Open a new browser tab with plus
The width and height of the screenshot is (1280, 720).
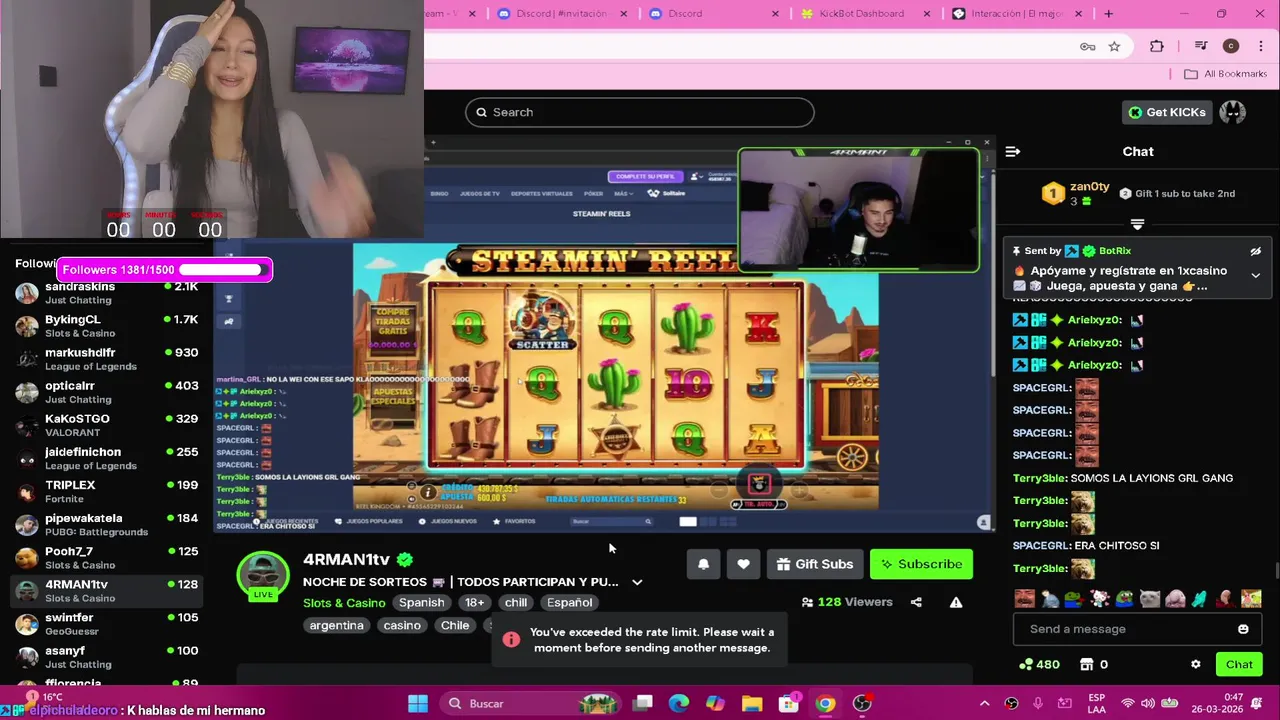pos(1108,13)
